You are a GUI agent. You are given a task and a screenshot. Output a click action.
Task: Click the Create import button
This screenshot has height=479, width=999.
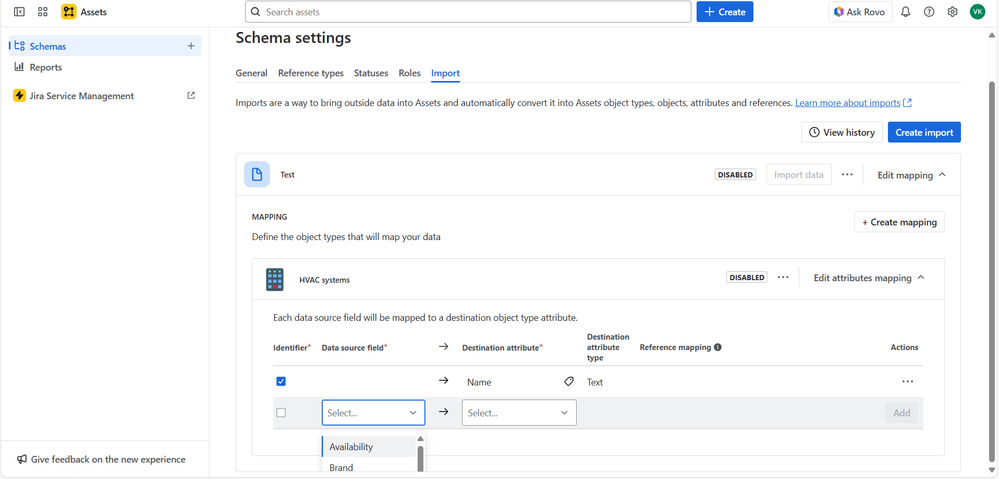point(923,132)
